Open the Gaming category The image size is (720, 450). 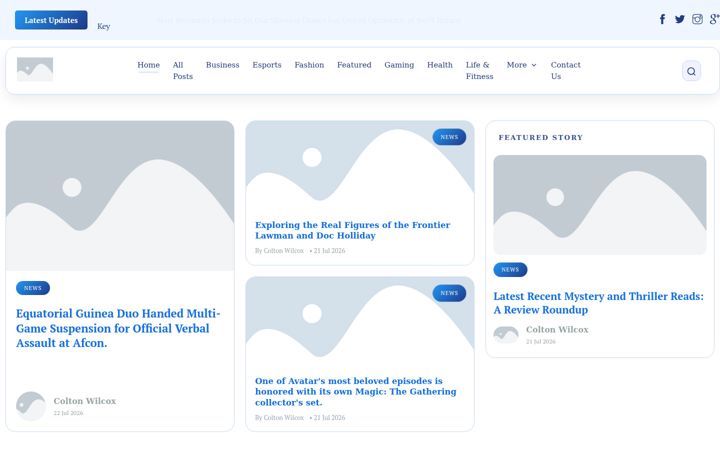click(399, 65)
